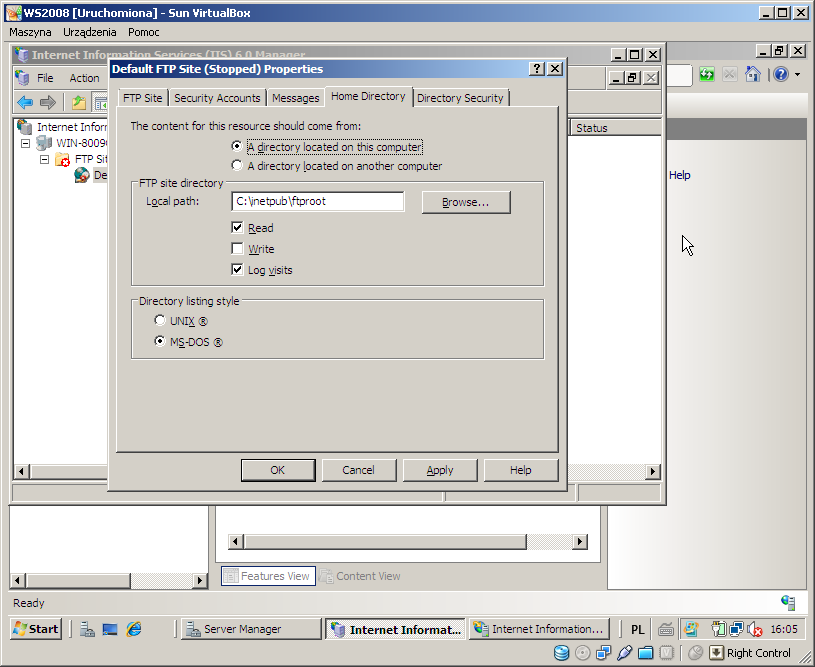Click the VirtualBox mouse integration status icon
815x667 pixels.
point(695,653)
